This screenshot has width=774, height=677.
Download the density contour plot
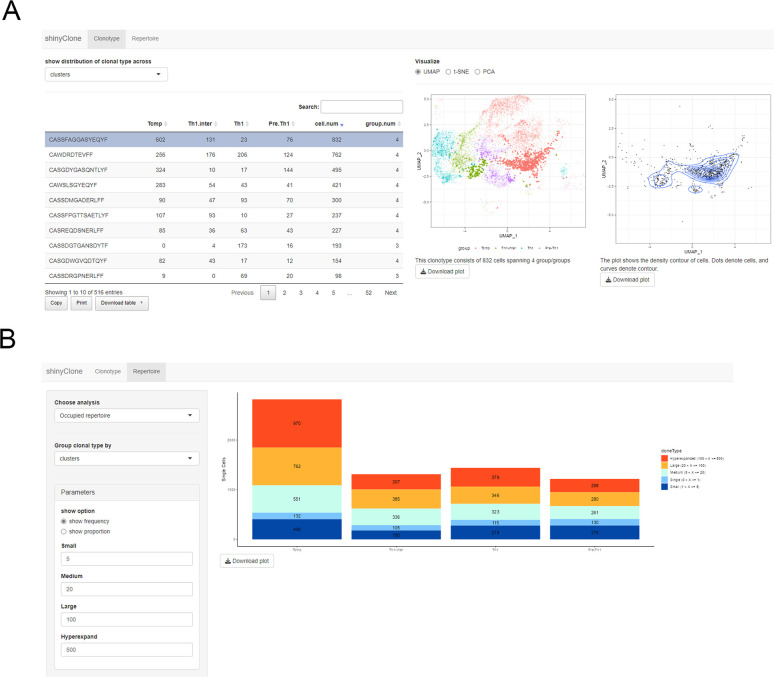pos(627,279)
